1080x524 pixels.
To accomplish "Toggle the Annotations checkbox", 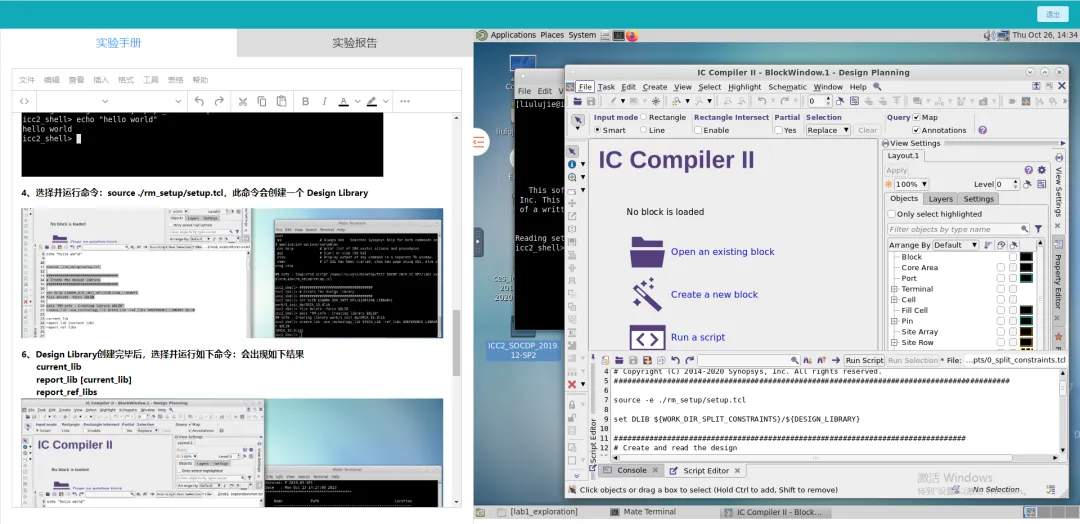I will (x=916, y=130).
